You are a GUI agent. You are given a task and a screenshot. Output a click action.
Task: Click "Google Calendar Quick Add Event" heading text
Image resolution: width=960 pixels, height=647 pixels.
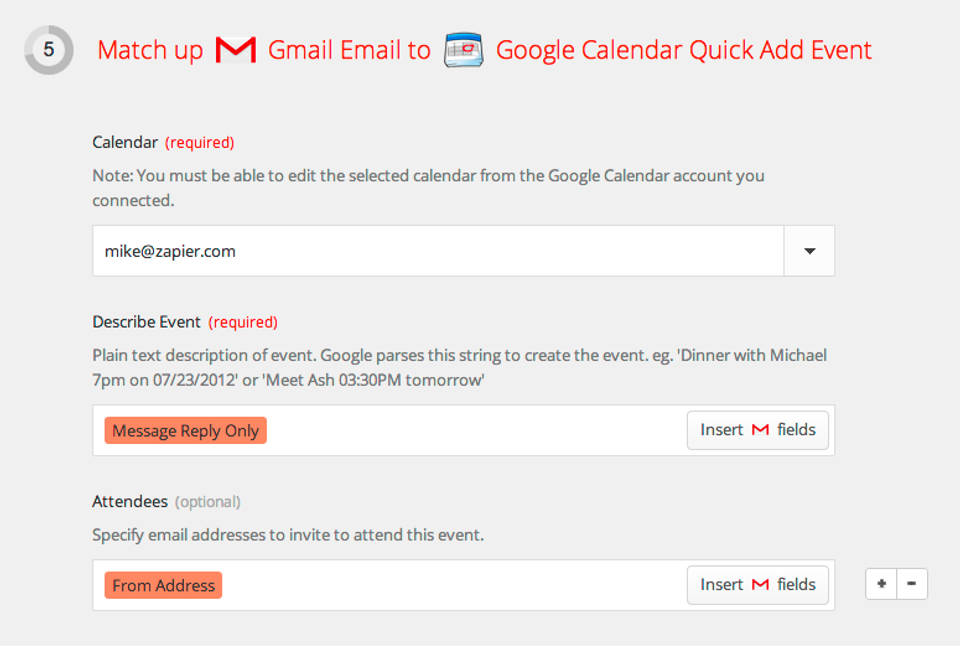[684, 50]
